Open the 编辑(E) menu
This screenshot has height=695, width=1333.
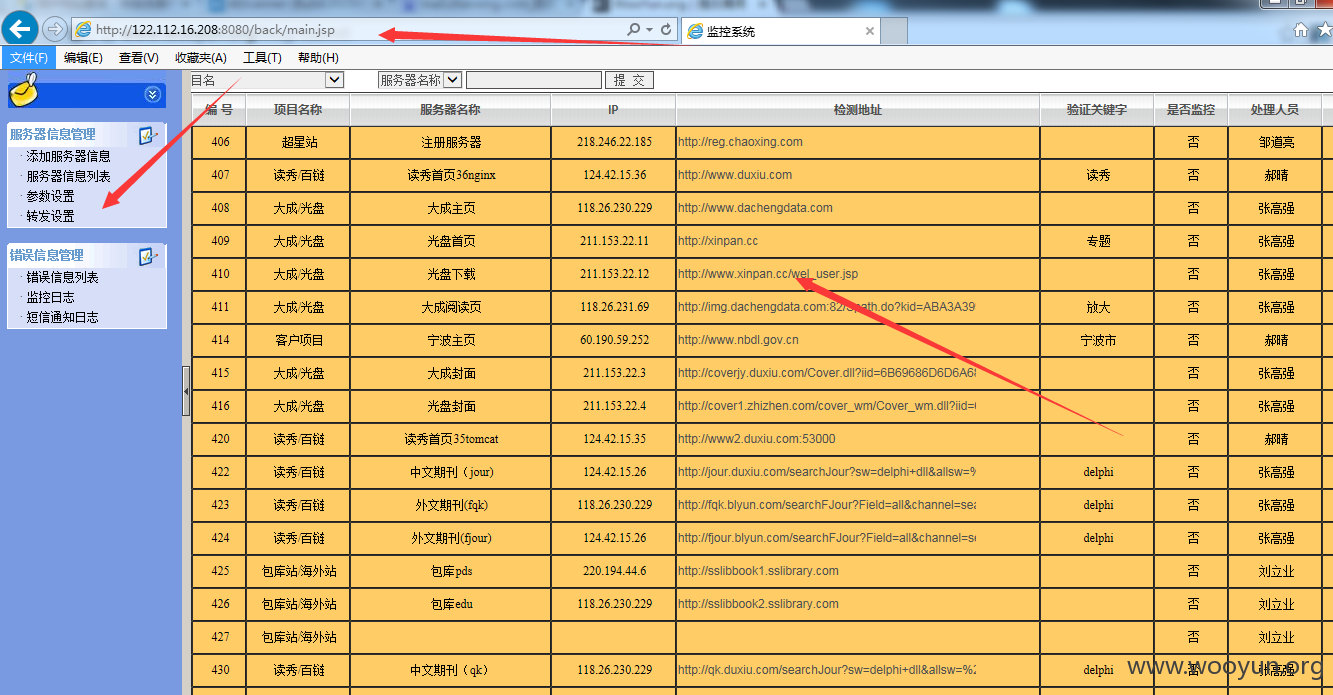pos(83,58)
